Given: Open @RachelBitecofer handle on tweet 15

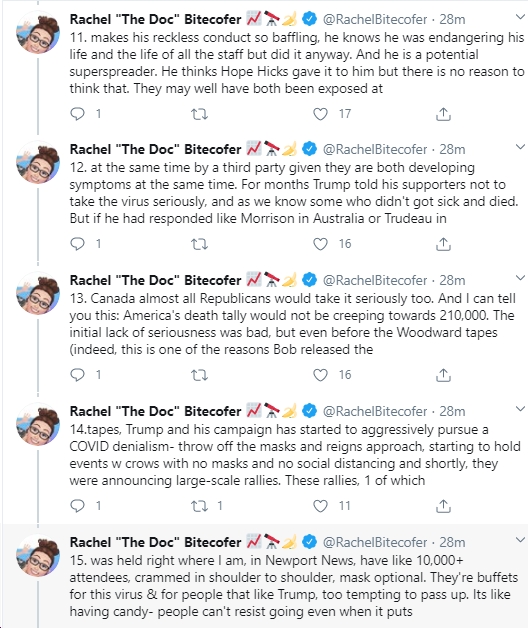Looking at the screenshot, I should pos(375,542).
